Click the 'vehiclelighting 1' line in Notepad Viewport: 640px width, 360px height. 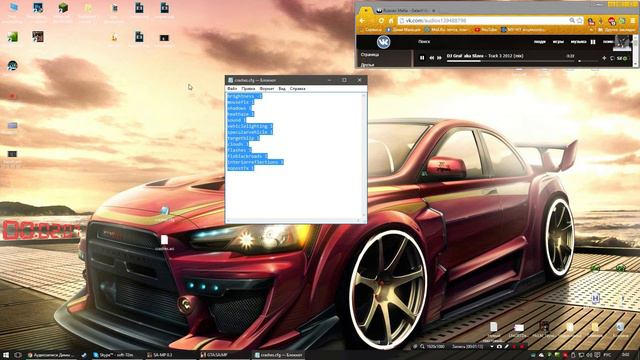click(250, 127)
